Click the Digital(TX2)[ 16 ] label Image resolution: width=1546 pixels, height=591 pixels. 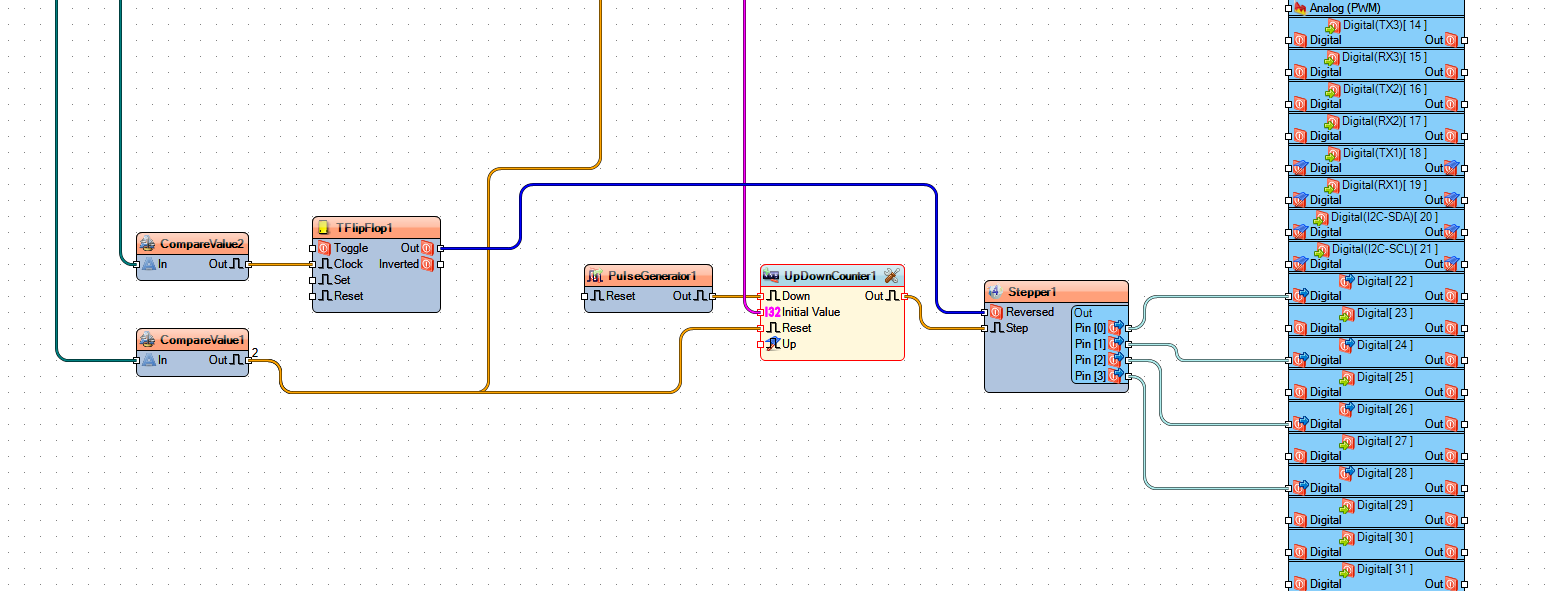tap(1384, 89)
